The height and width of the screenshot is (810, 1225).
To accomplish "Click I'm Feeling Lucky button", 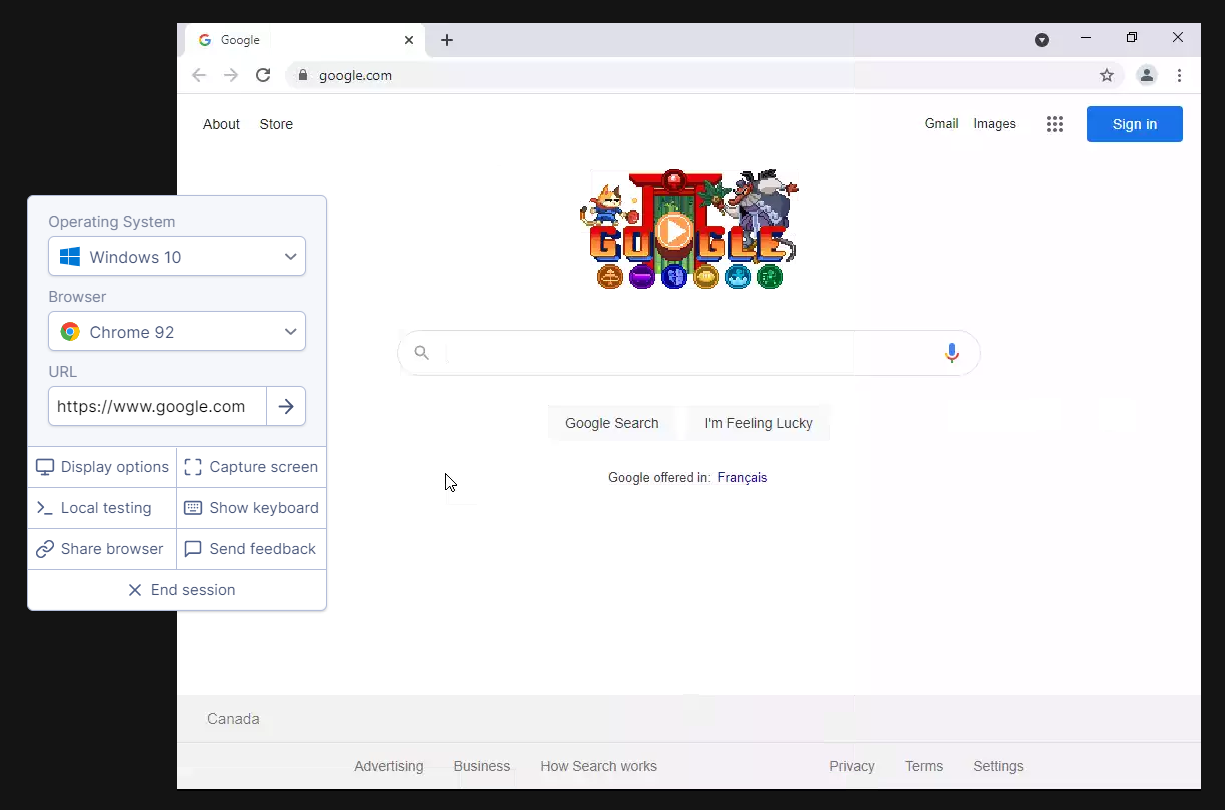I will (759, 423).
